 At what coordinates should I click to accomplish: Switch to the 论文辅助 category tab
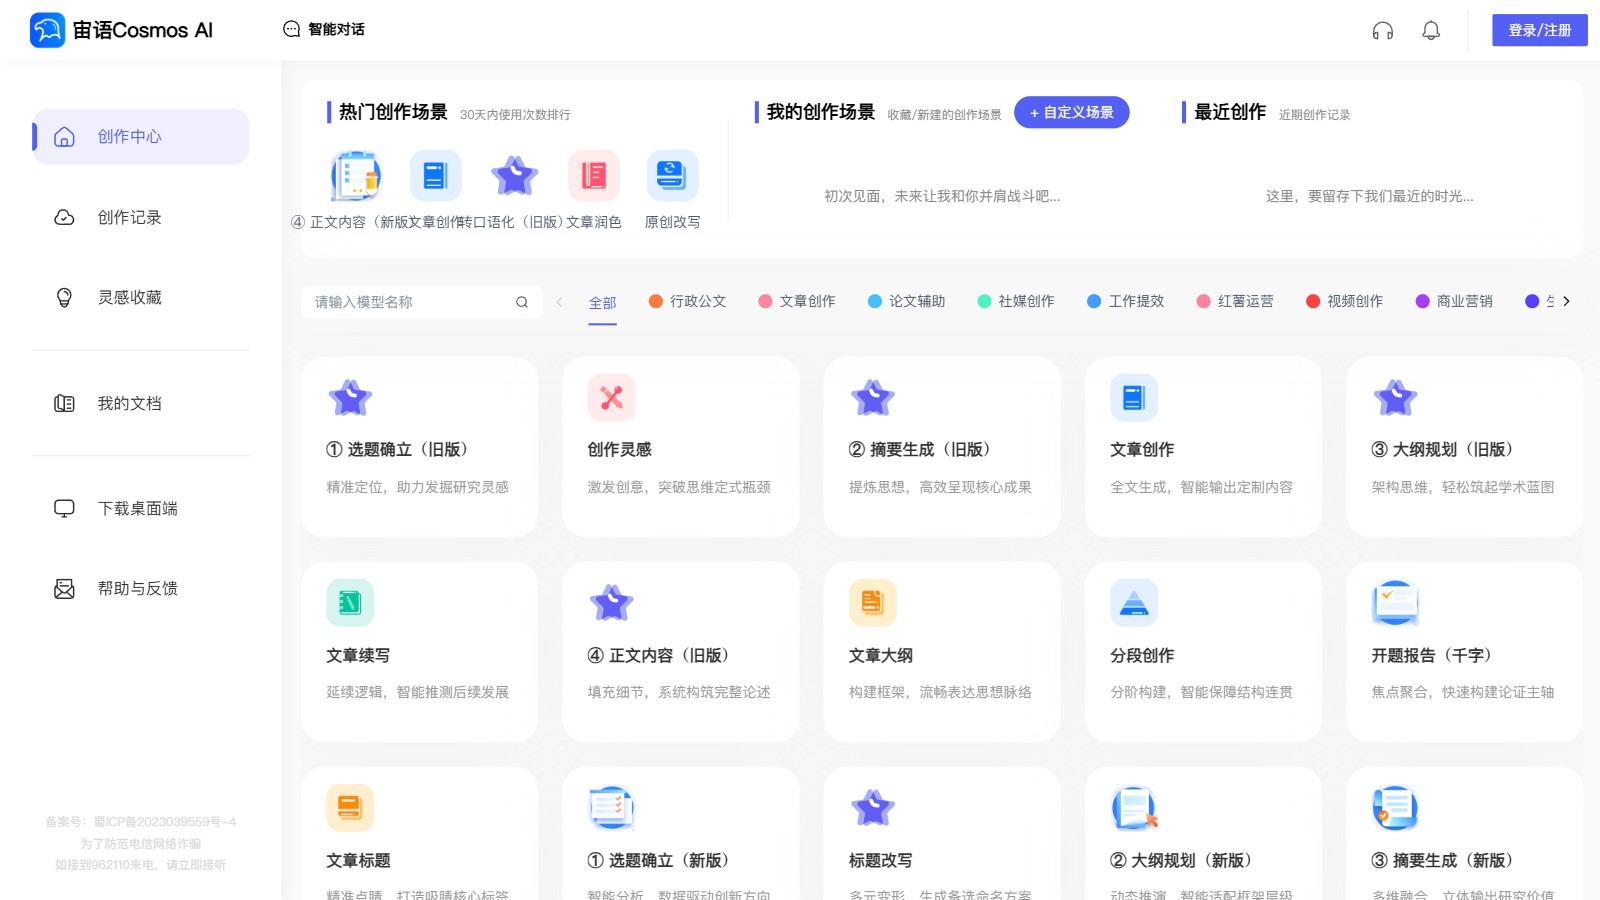coord(917,301)
